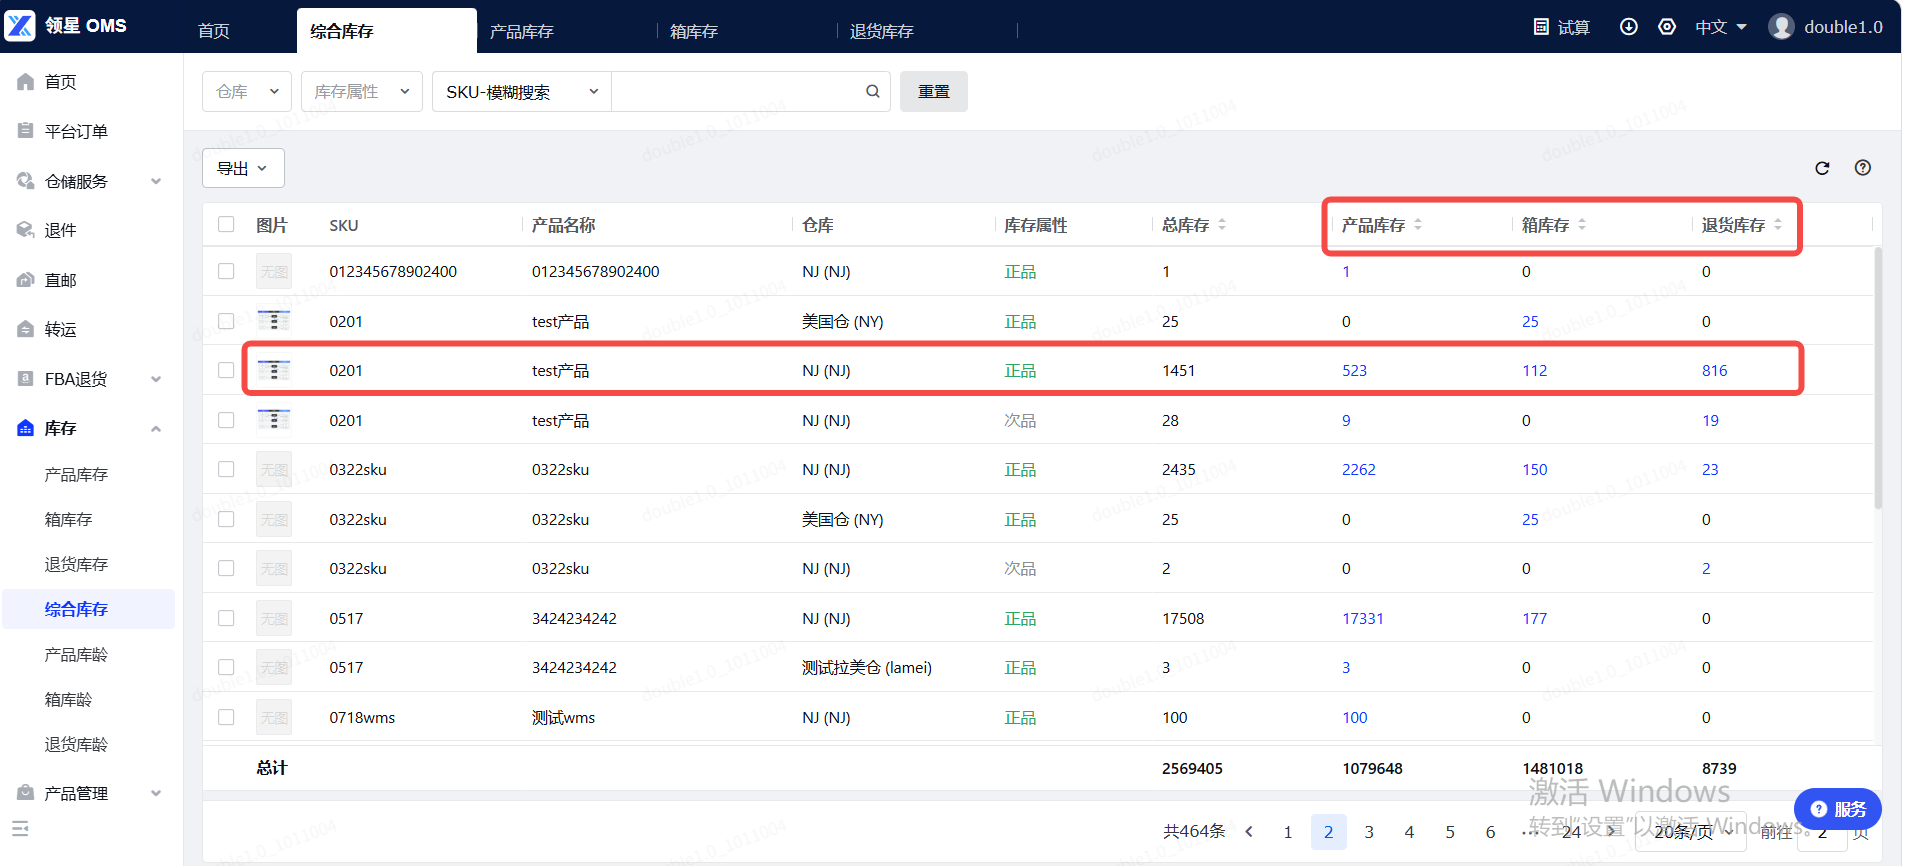Open the SKU-模糊搜索 dropdown

[x=522, y=91]
